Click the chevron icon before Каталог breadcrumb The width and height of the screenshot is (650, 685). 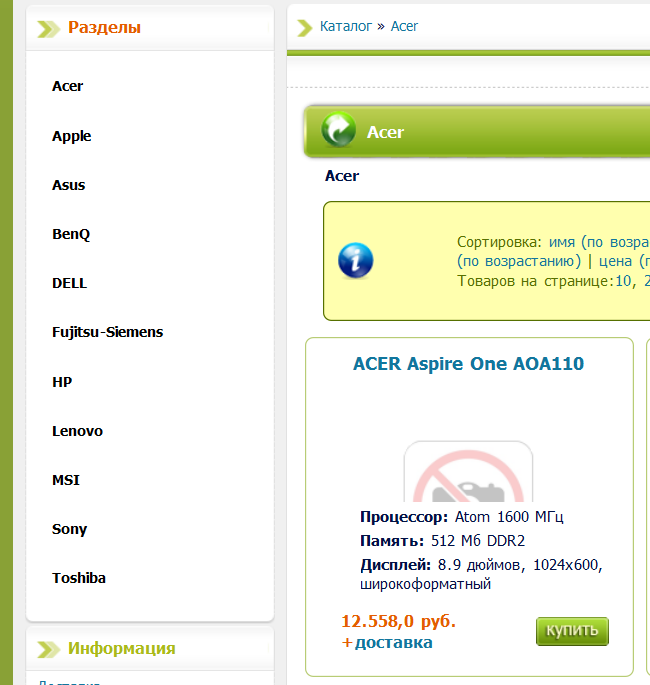(305, 28)
